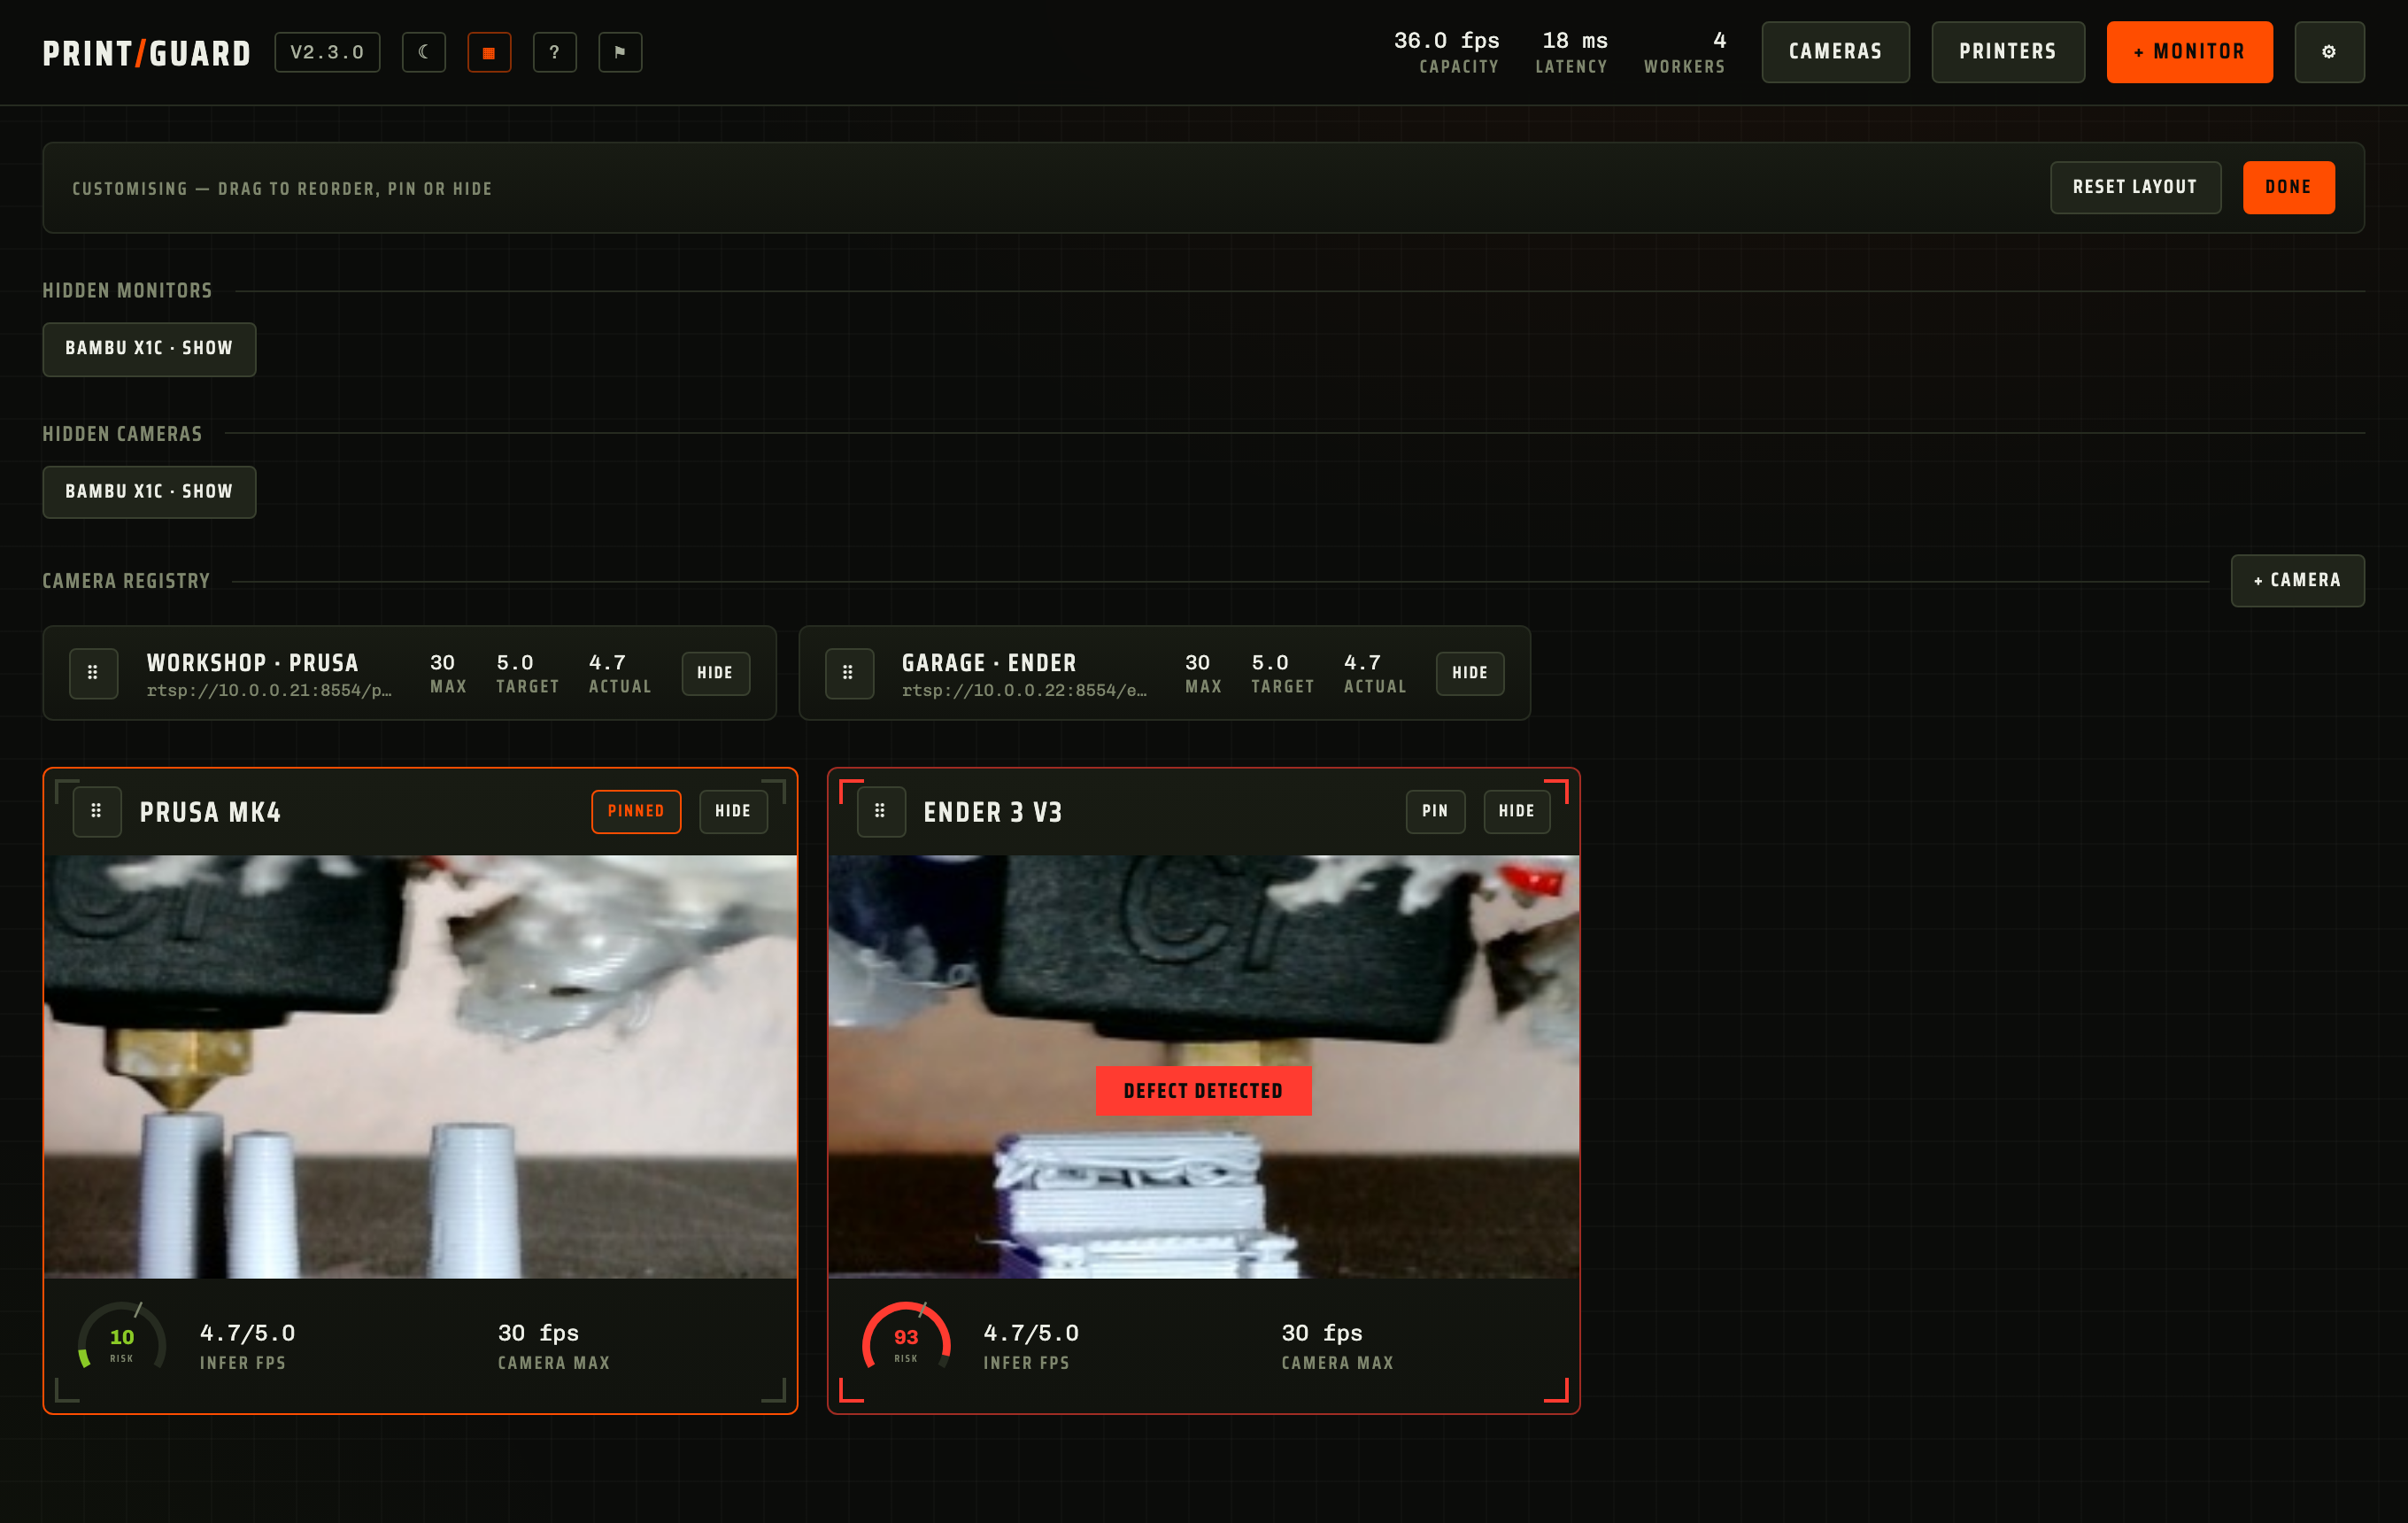The image size is (2408, 1523).
Task: Hide the Garage · Ender camera
Action: pos(1470,673)
